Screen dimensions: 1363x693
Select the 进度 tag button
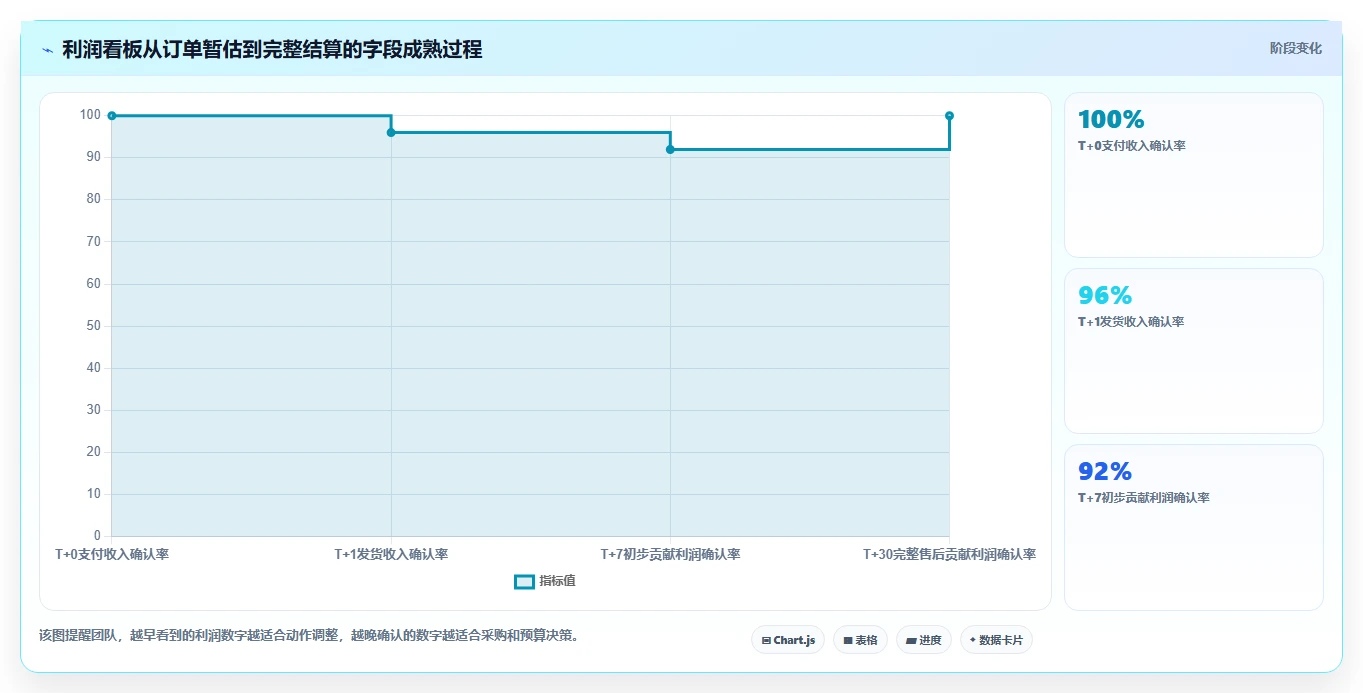pyautogui.click(x=924, y=640)
